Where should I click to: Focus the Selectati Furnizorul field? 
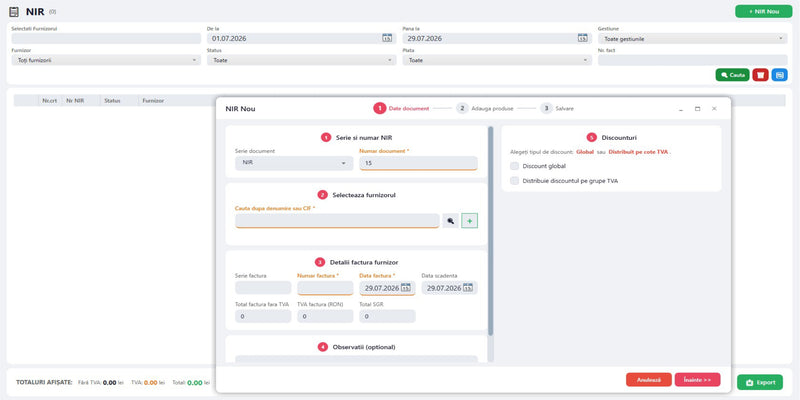tap(106, 39)
